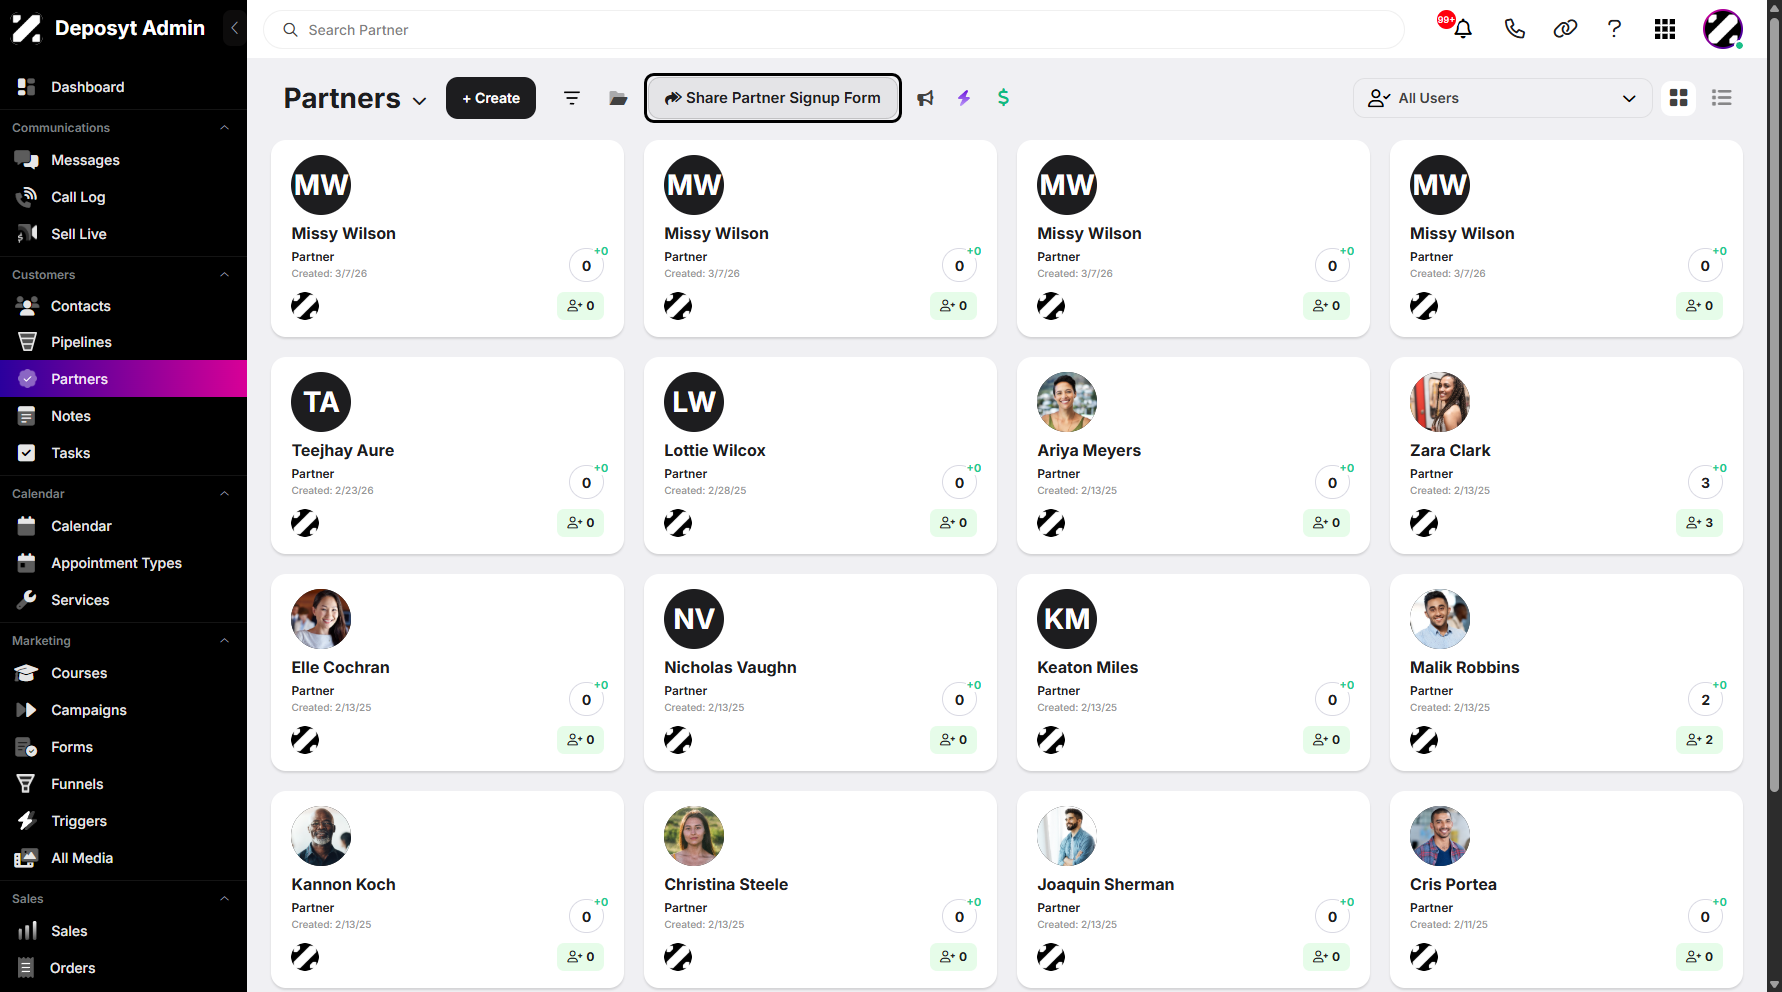
Task: Click the purple lightning bolt icon
Action: pos(964,98)
